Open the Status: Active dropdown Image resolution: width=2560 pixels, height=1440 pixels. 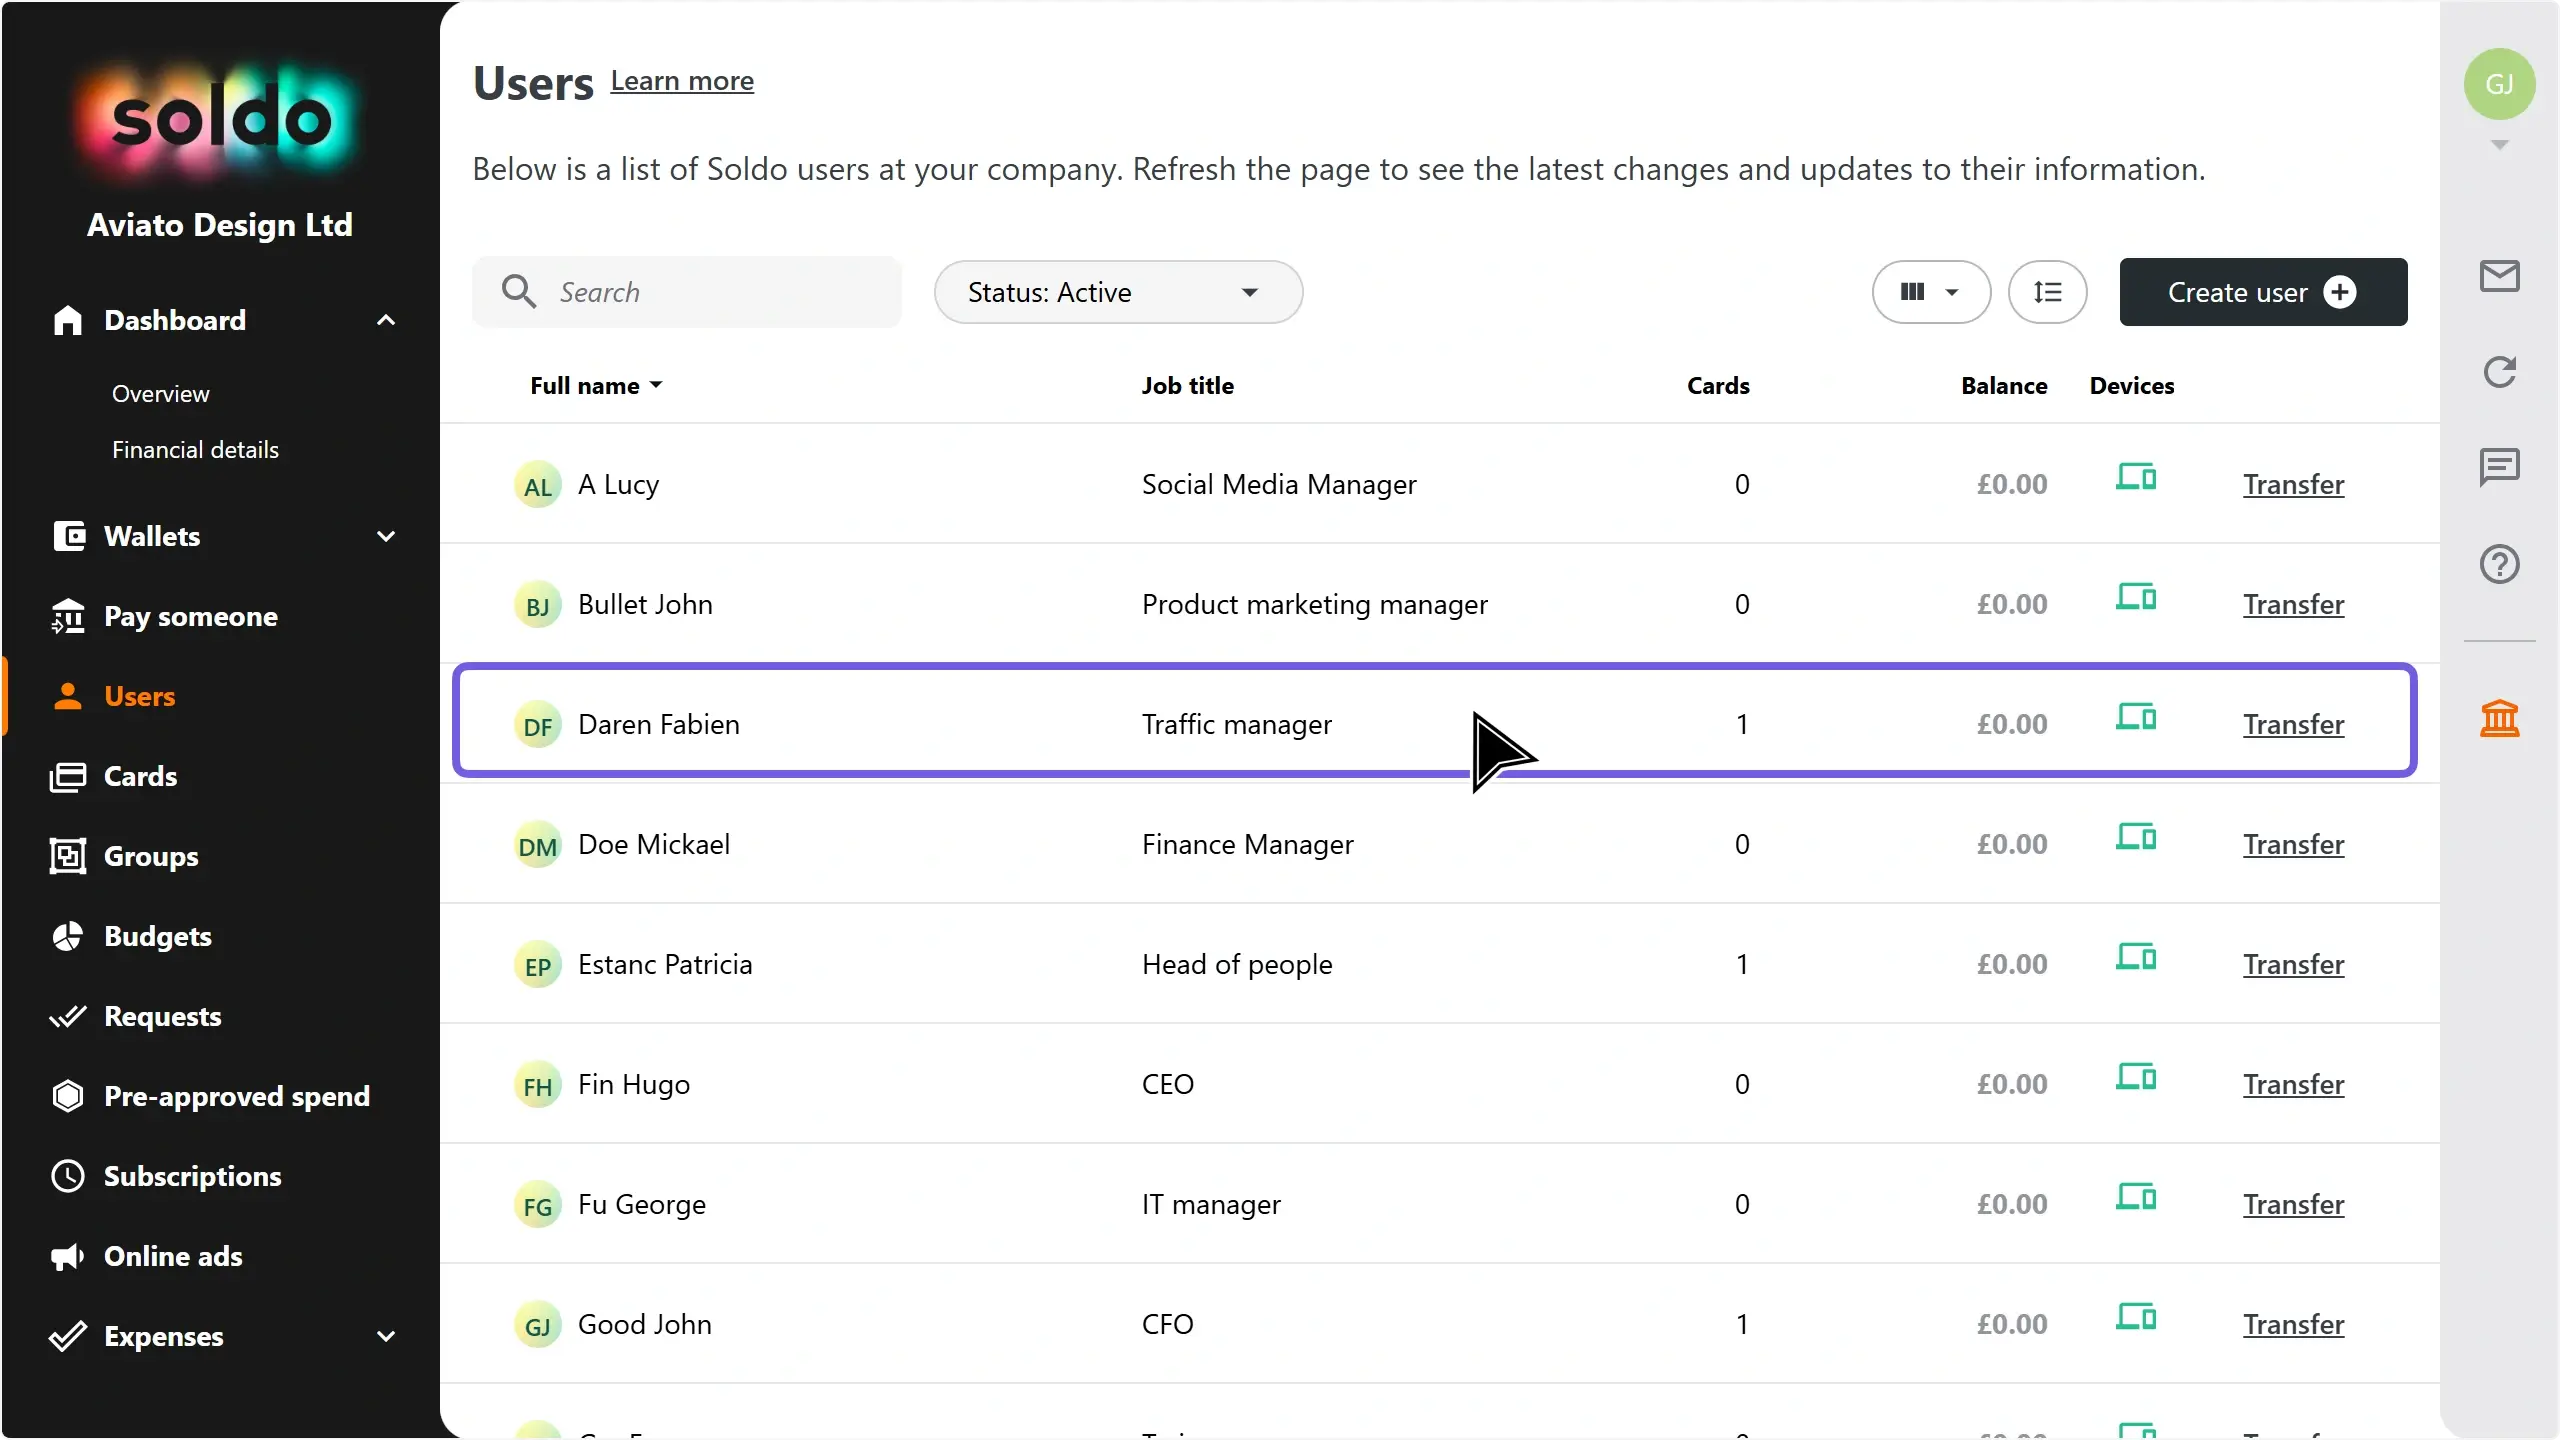click(x=1117, y=292)
